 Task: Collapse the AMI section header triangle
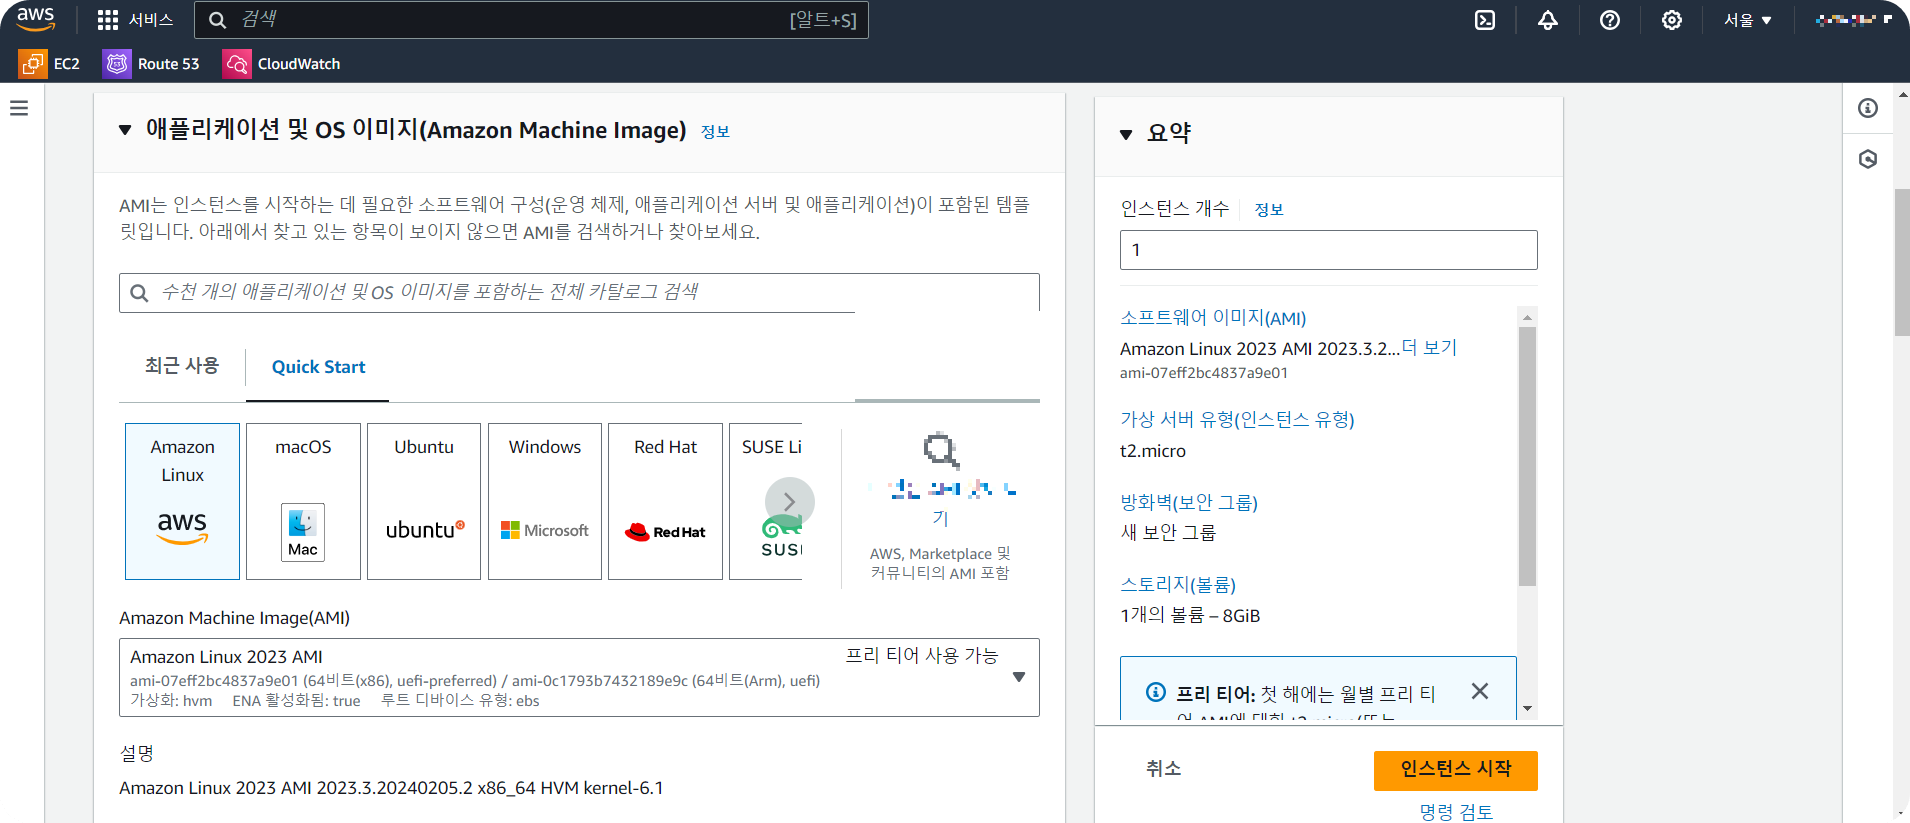(125, 130)
